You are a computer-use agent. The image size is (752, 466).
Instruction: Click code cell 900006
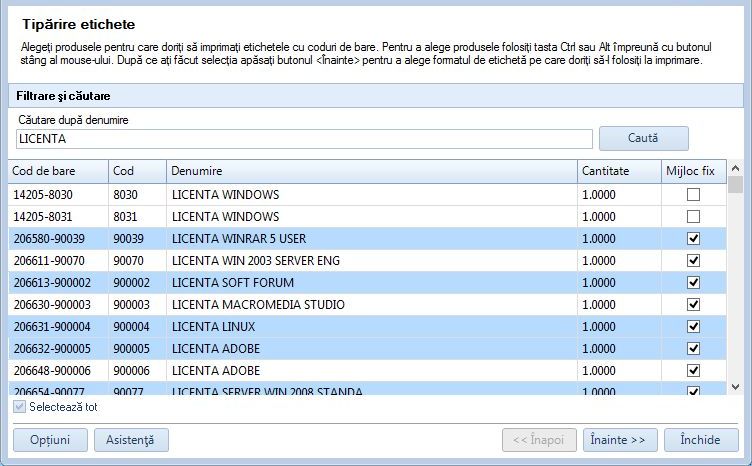138,371
